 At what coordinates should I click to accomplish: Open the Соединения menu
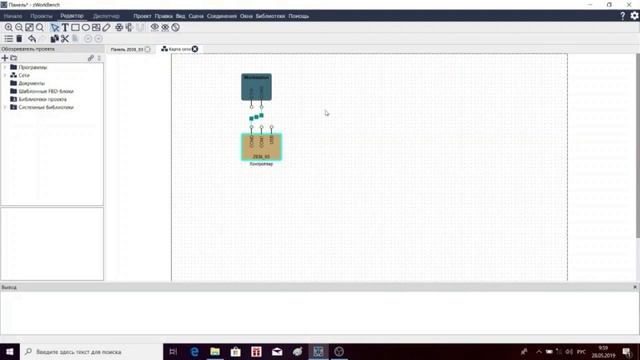click(x=222, y=16)
